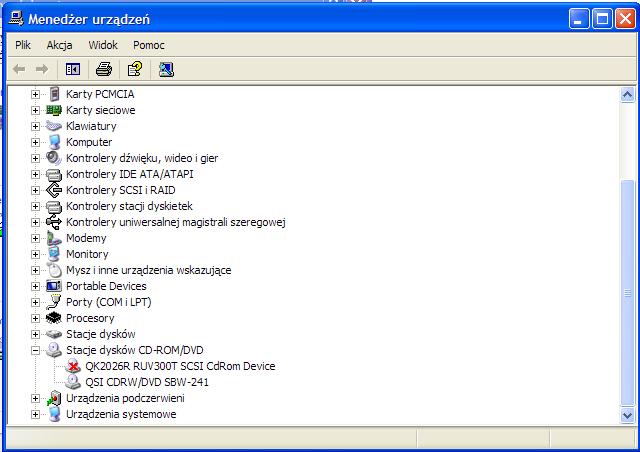Click the Monitory monitor icon
Viewport: 640px width, 452px height.
pyautogui.click(x=54, y=254)
